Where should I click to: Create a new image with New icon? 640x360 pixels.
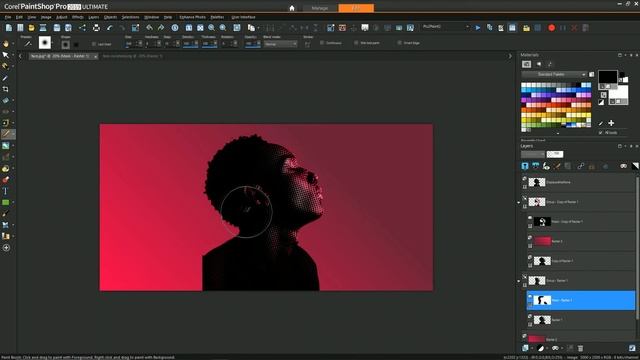click(x=9, y=28)
